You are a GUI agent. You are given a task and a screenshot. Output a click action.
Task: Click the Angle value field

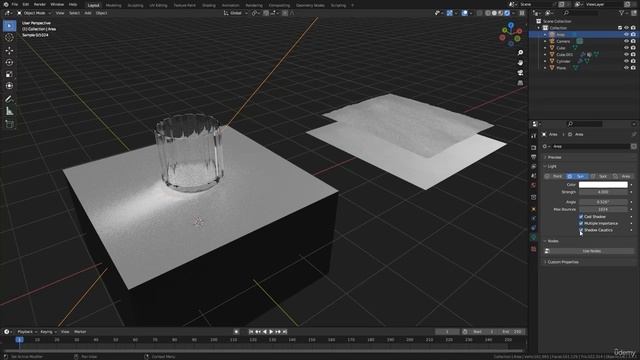click(603, 202)
